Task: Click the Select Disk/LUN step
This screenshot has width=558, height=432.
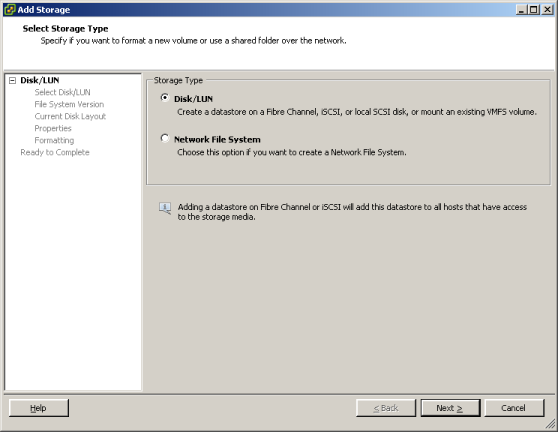Action: (63, 93)
